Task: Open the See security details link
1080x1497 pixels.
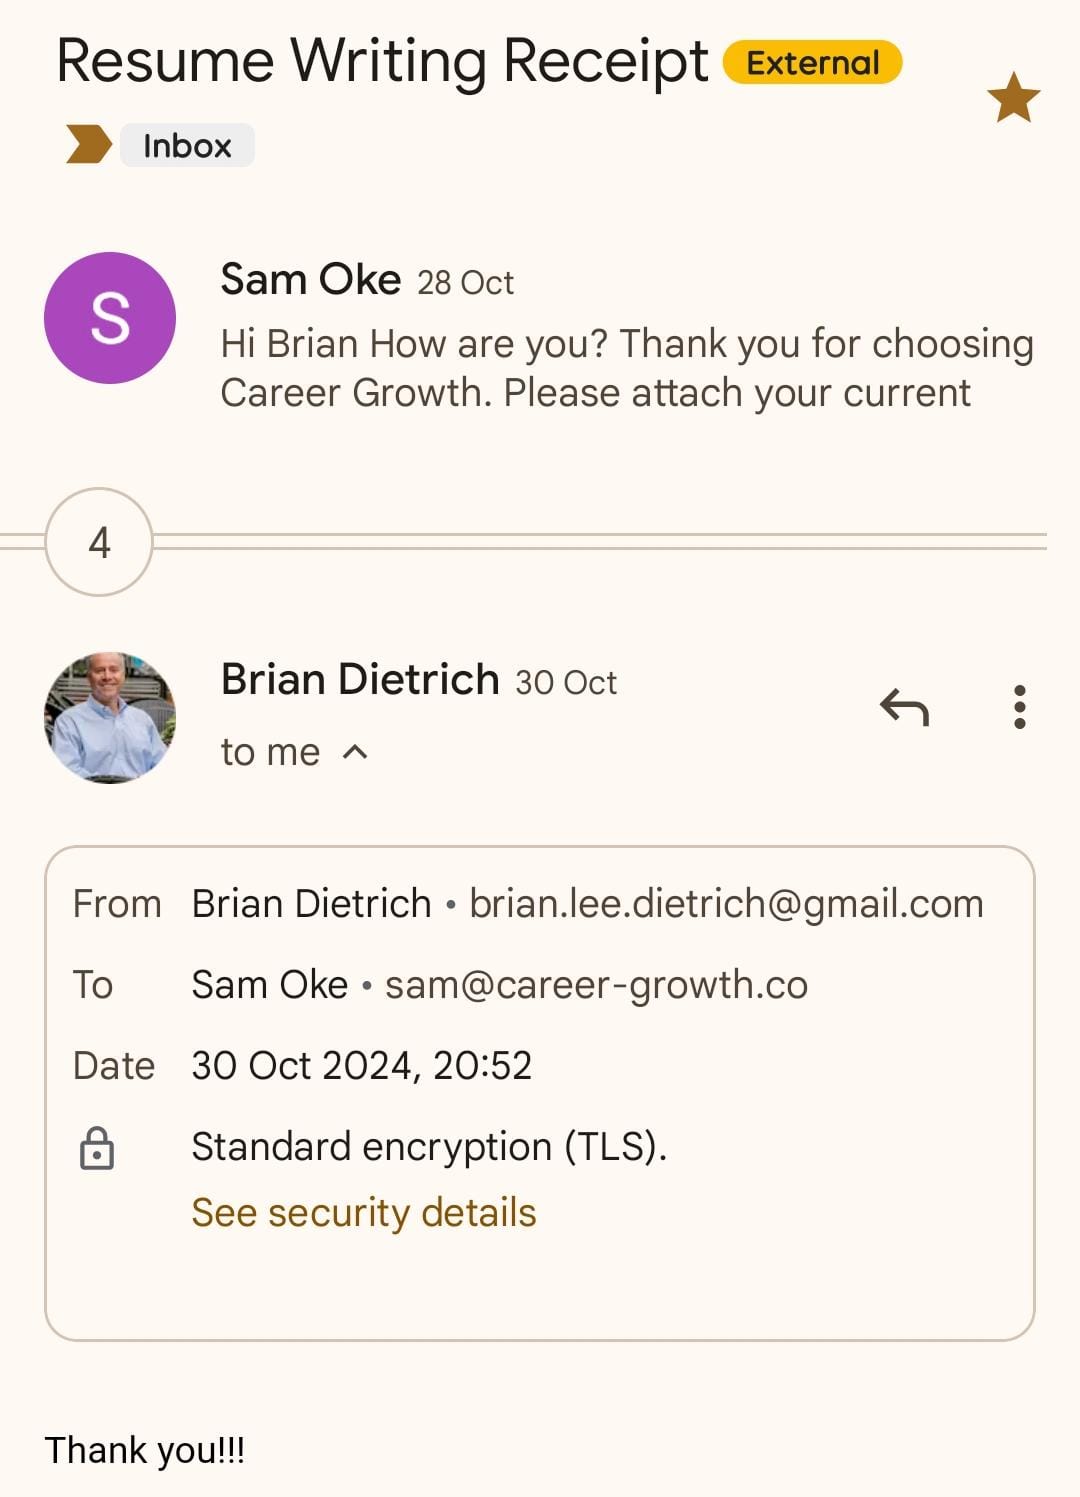Action: tap(364, 1213)
